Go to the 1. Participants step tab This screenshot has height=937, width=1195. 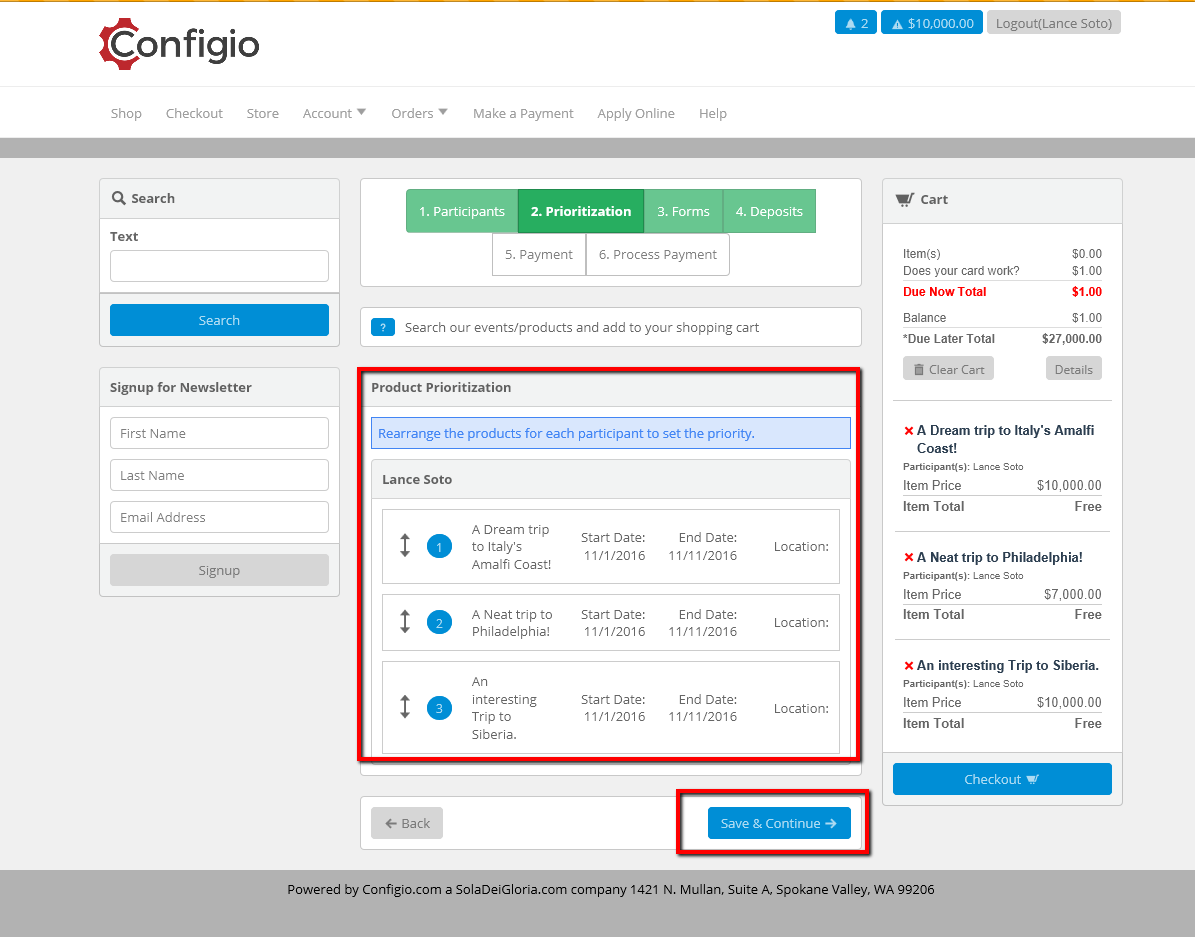tap(462, 211)
